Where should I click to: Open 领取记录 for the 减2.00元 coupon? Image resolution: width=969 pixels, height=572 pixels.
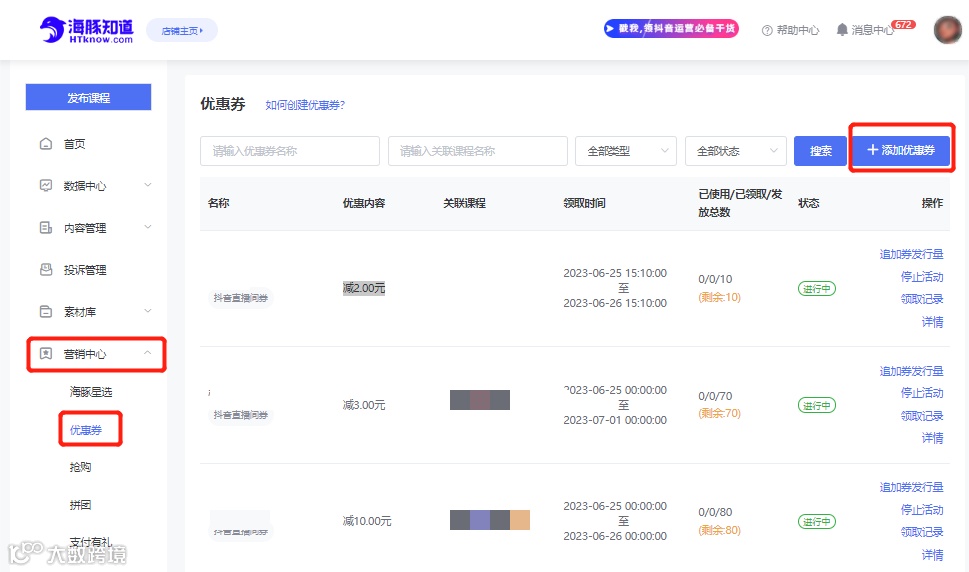click(922, 299)
